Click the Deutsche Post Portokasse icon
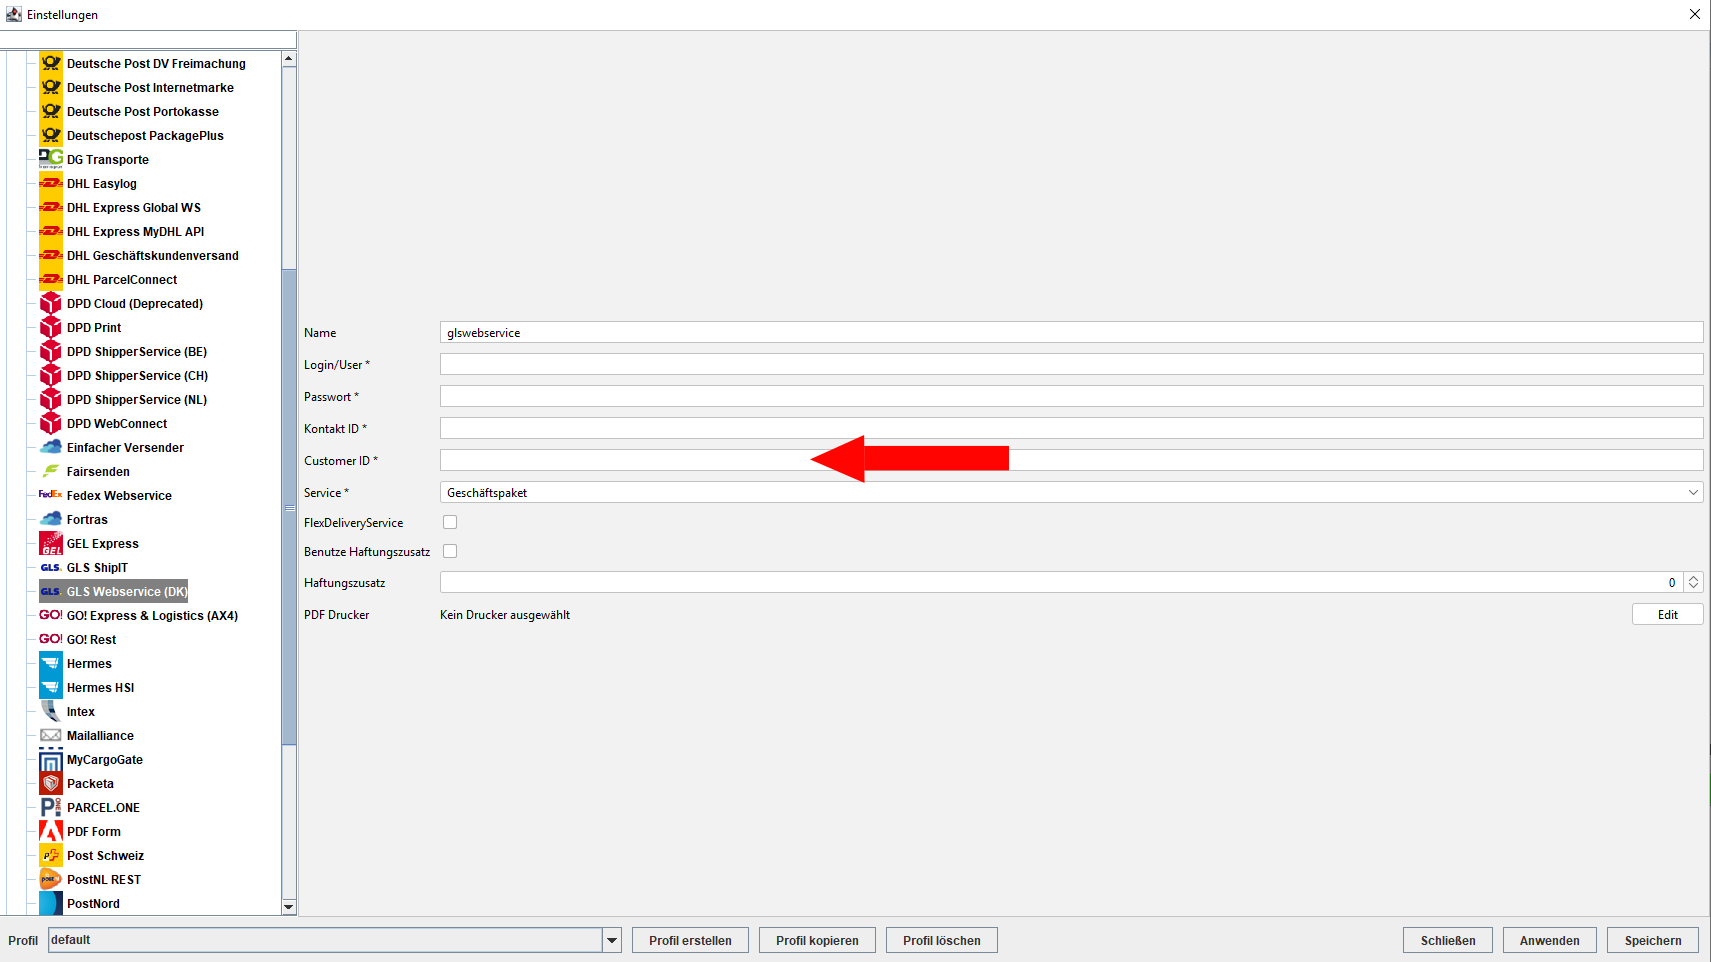The image size is (1711, 962). coord(51,111)
